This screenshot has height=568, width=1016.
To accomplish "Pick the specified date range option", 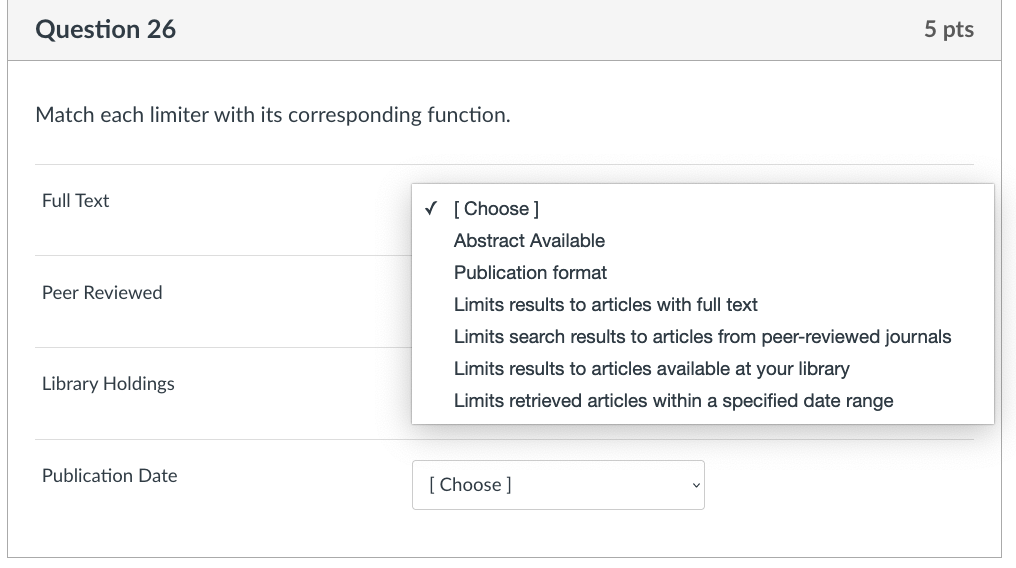I will (x=673, y=401).
